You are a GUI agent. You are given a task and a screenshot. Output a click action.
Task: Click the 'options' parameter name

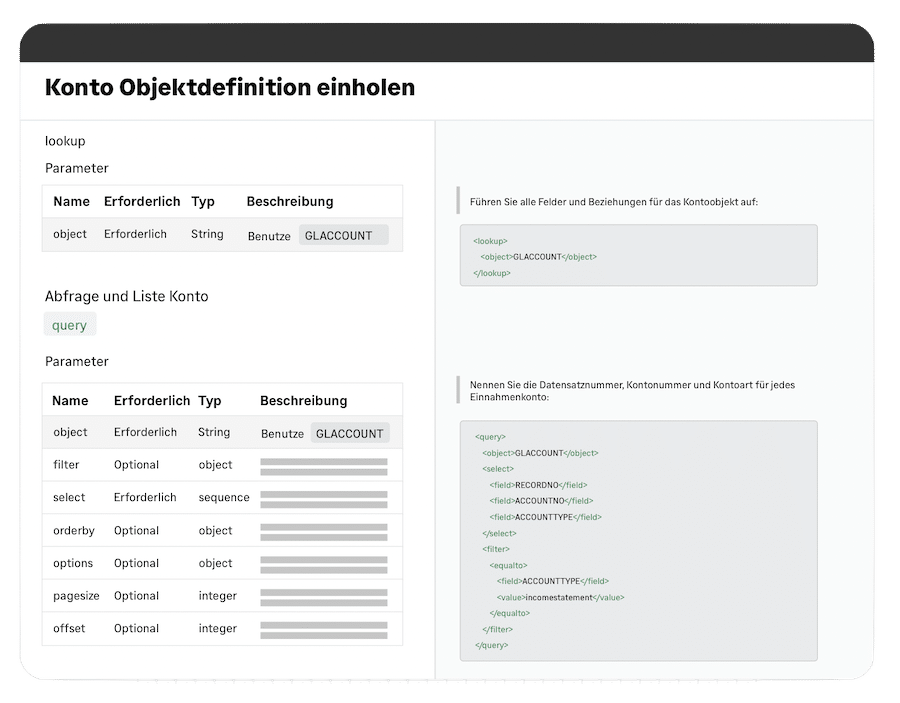(x=73, y=563)
